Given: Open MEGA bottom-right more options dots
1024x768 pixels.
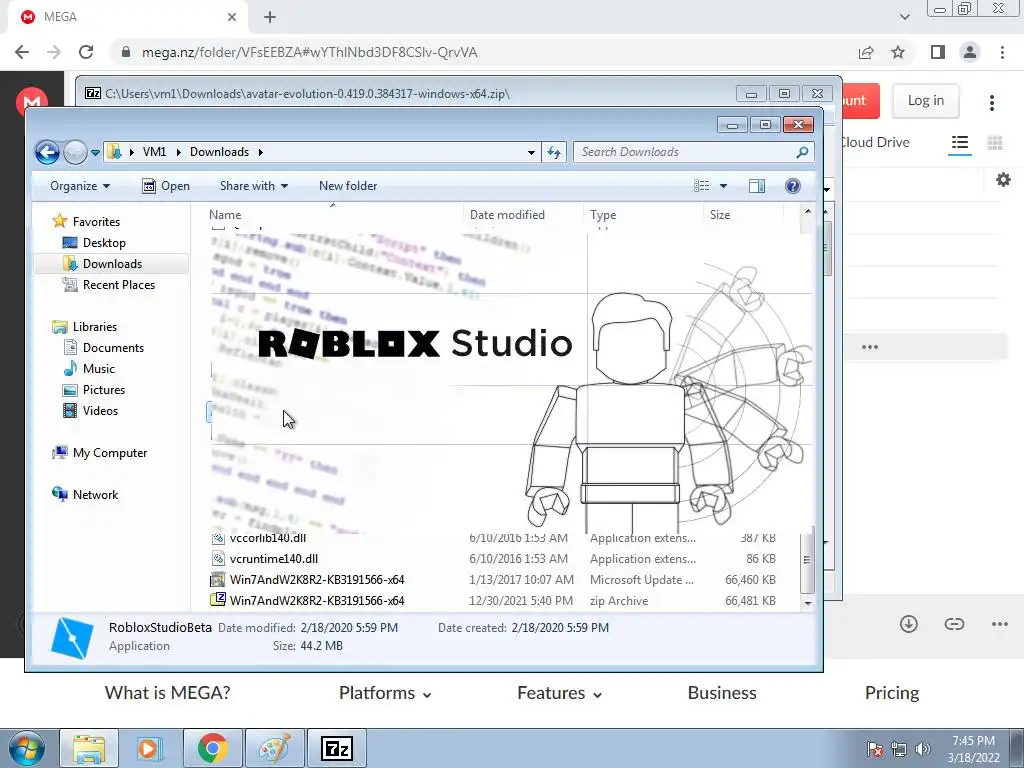Looking at the screenshot, I should tap(1000, 624).
